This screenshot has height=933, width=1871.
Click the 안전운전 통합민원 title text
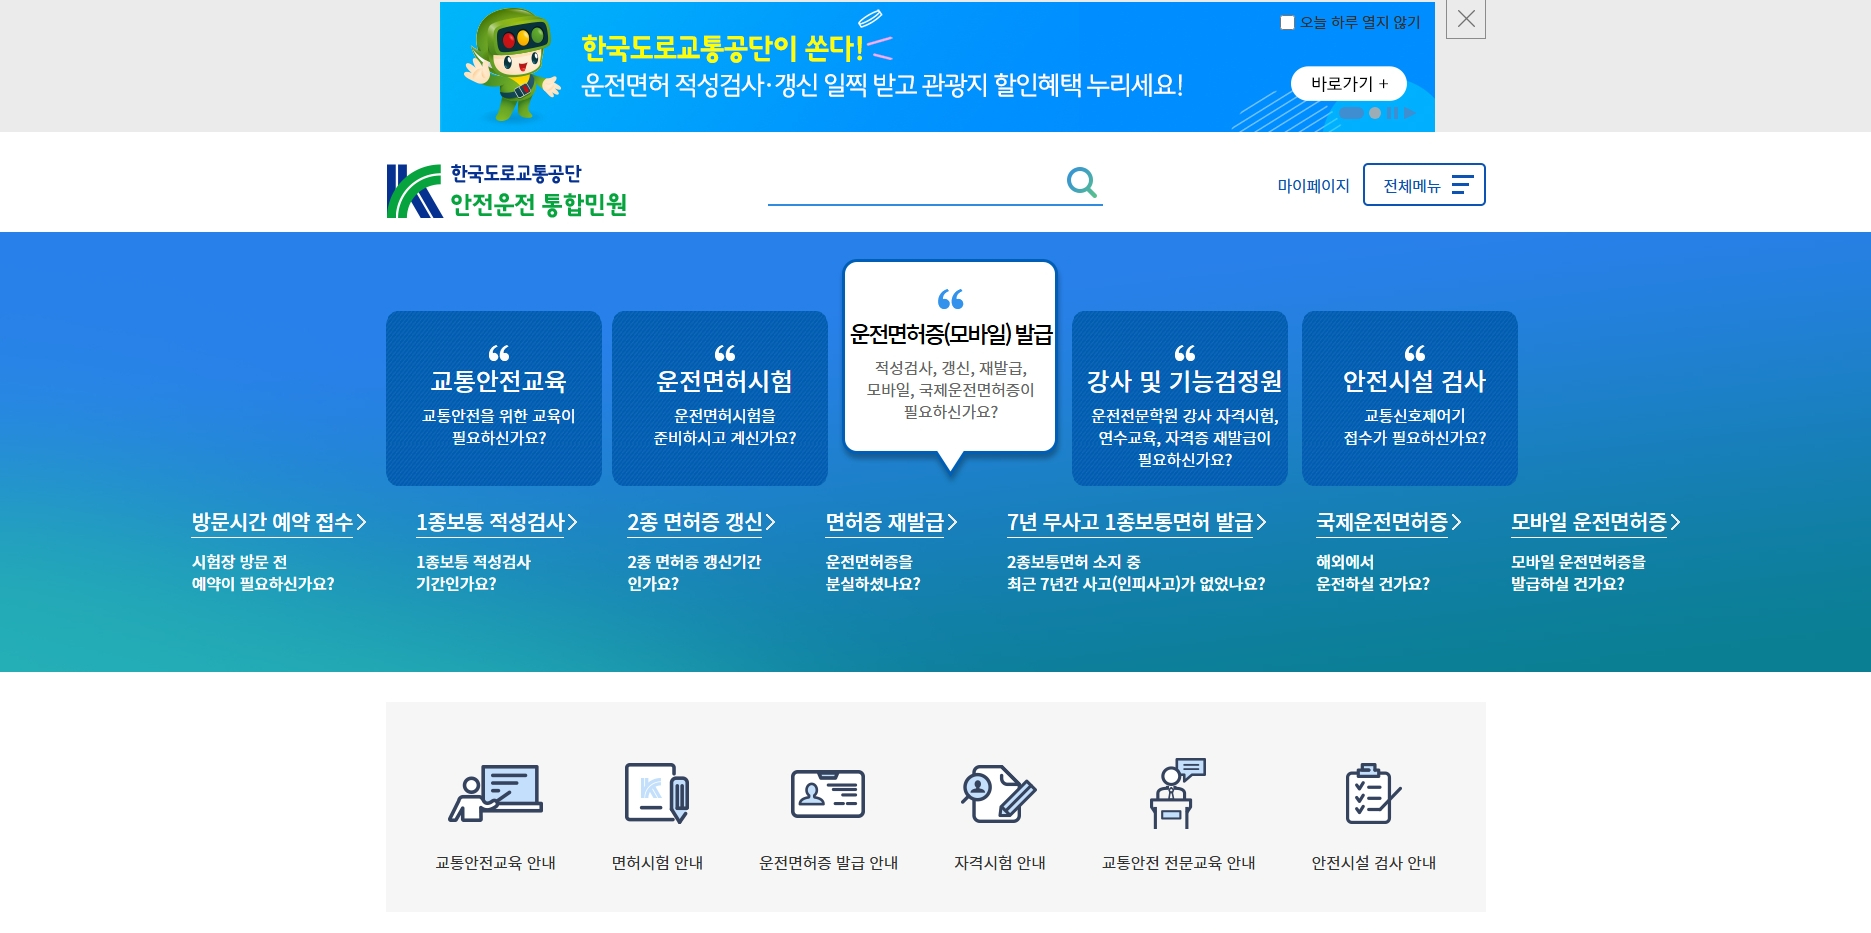[538, 205]
